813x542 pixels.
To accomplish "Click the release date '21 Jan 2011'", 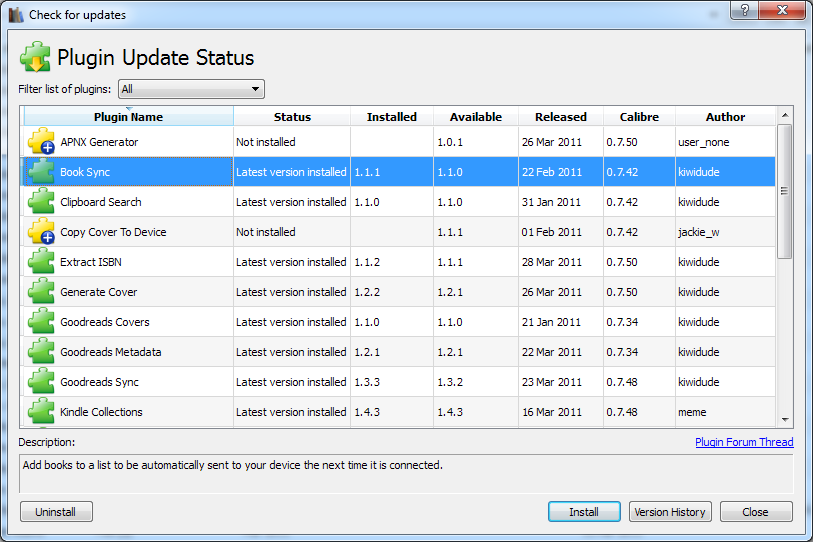I will coord(551,323).
